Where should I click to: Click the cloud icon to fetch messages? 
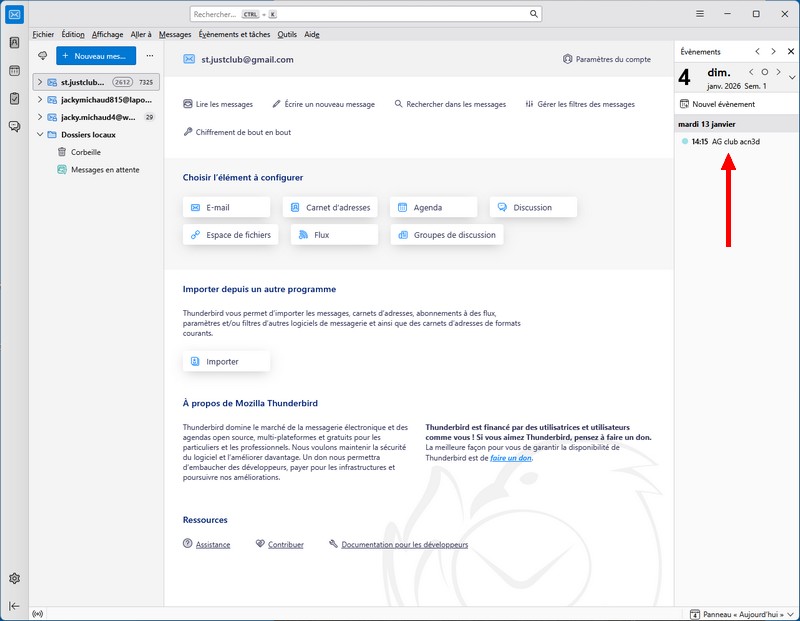42,56
